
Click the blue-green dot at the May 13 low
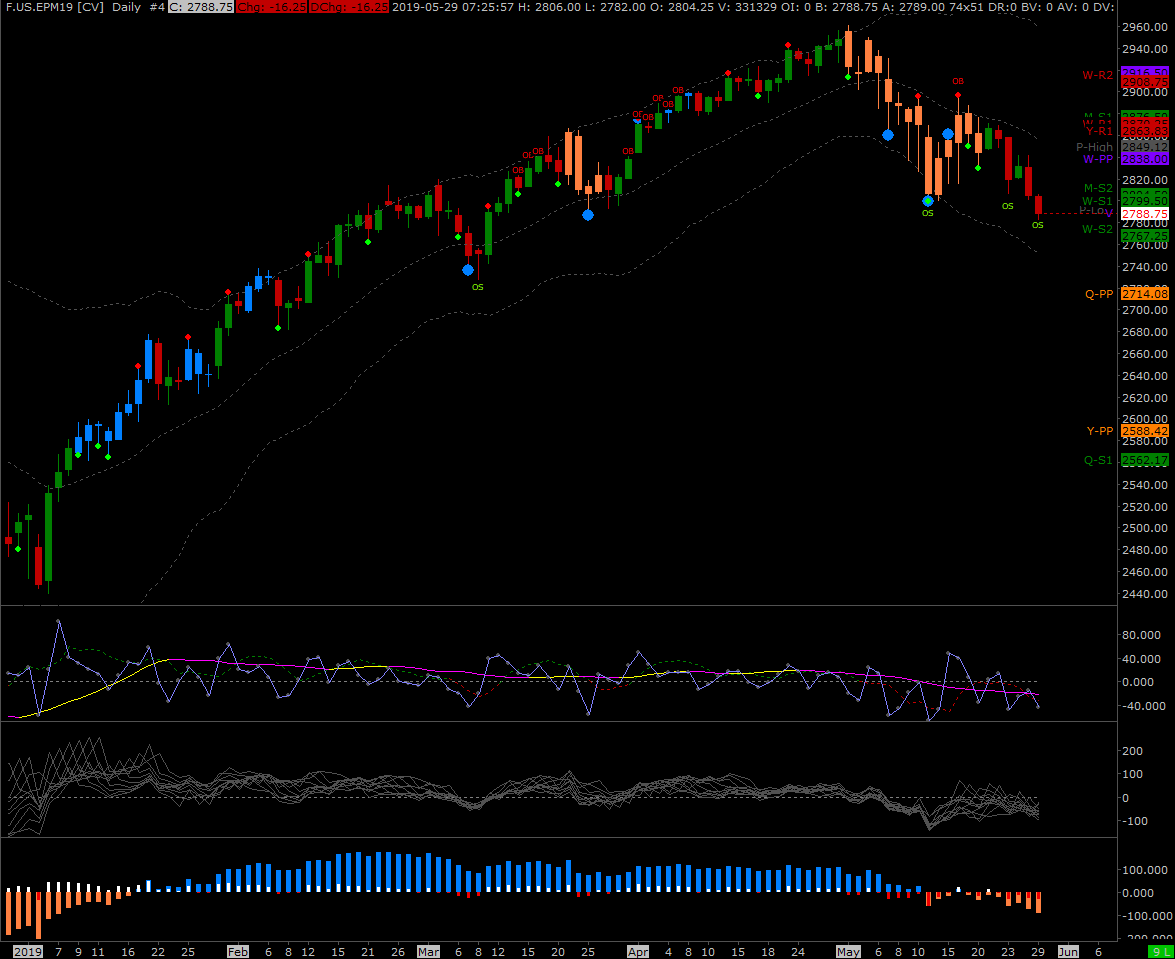pos(928,201)
